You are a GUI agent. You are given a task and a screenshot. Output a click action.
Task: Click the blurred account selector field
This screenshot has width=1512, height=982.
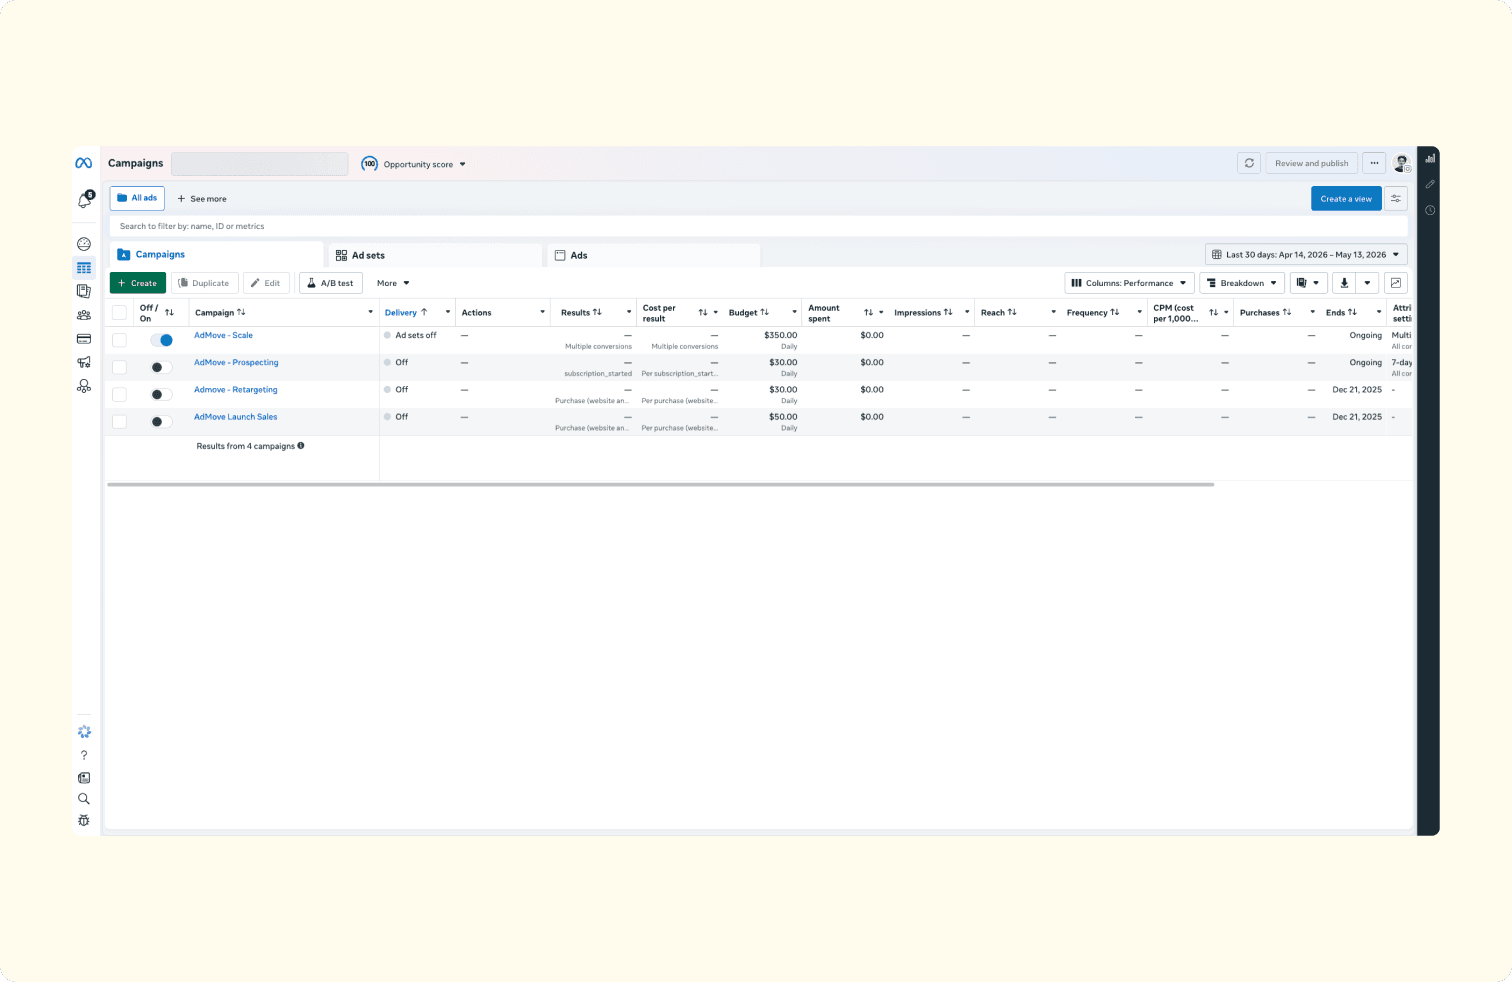coord(260,164)
